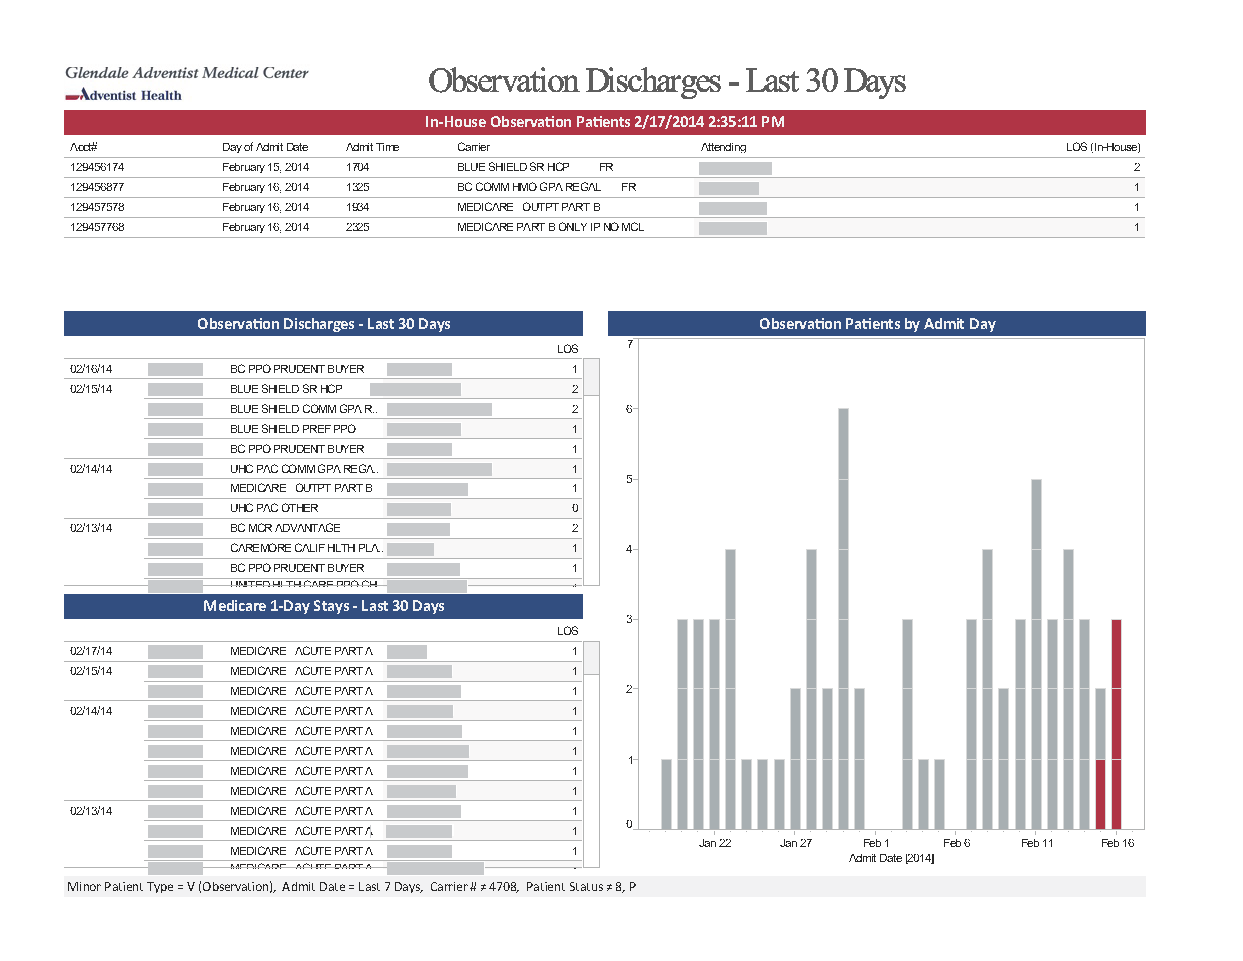The height and width of the screenshot is (961, 1243).
Task: Select Medicare stay date 02/17/14
Action: pos(91,651)
